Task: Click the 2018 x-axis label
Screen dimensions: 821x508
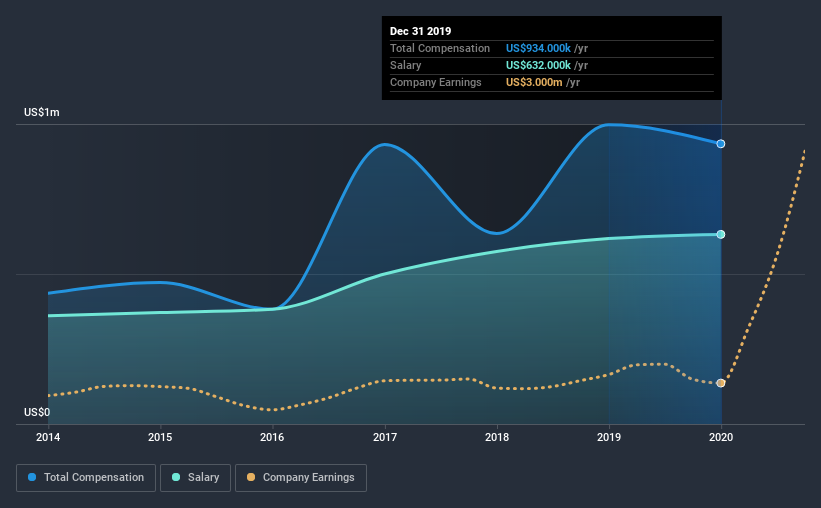Action: click(x=497, y=437)
